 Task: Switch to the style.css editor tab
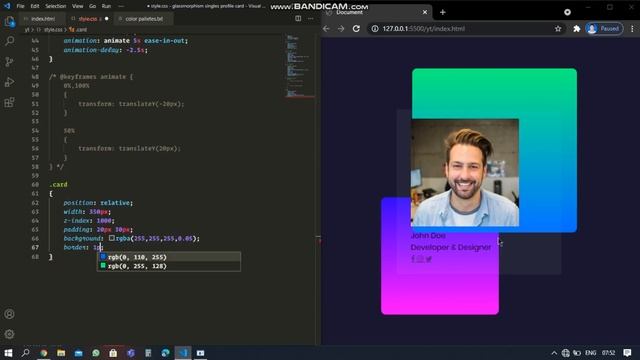pos(88,19)
